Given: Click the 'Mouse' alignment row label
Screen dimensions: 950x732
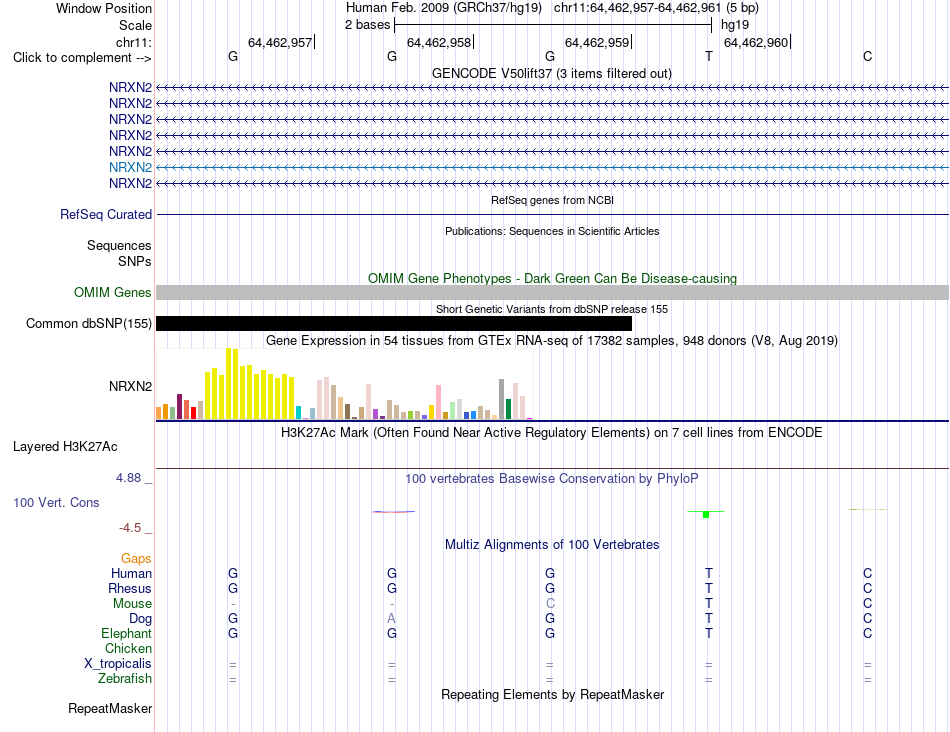Looking at the screenshot, I should (132, 604).
